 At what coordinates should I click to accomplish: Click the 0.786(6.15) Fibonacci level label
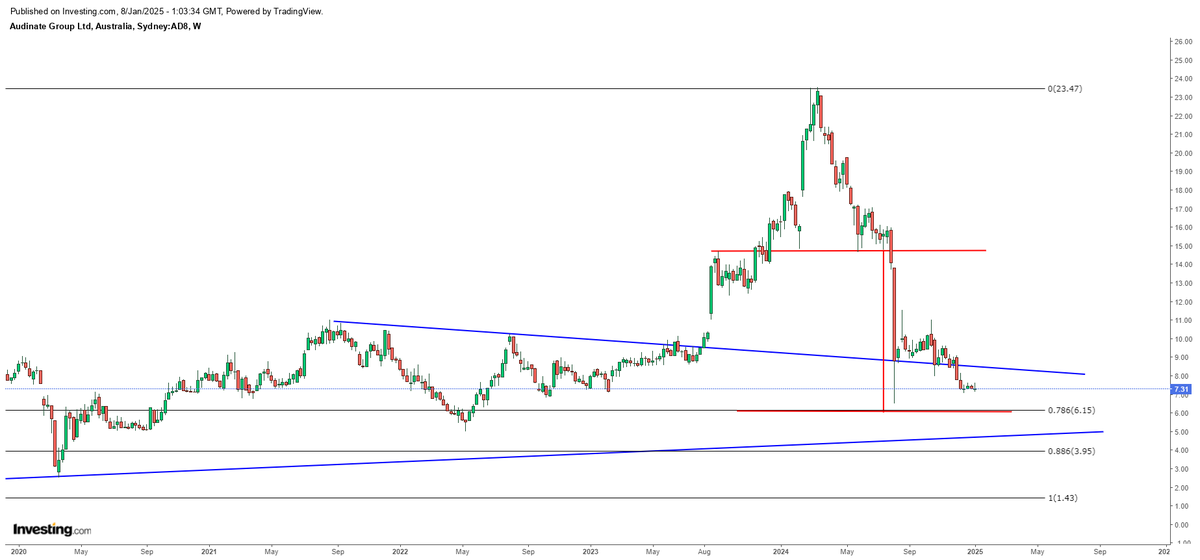[1073, 410]
